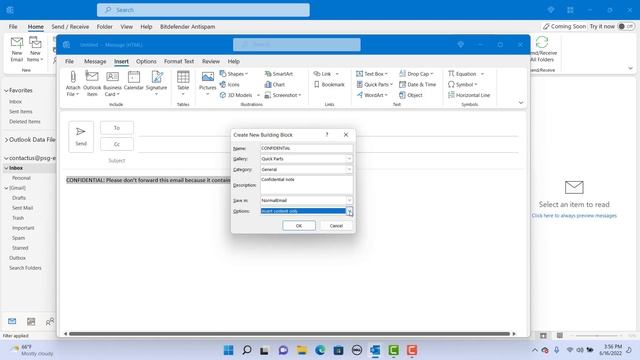This screenshot has width=640, height=360.
Task: Open the File tab of message window
Action: [69, 61]
